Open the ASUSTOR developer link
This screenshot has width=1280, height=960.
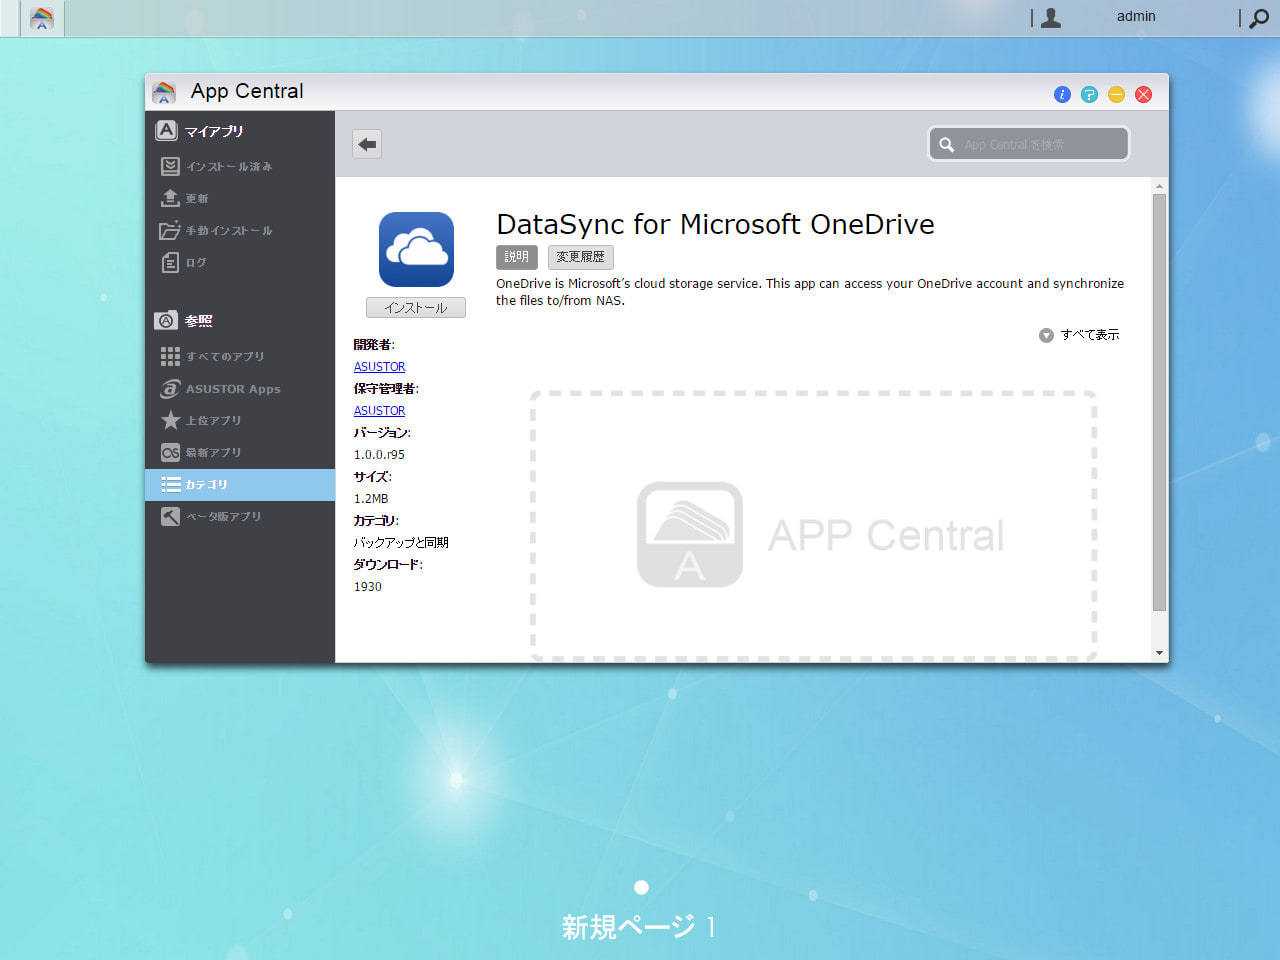(x=379, y=367)
